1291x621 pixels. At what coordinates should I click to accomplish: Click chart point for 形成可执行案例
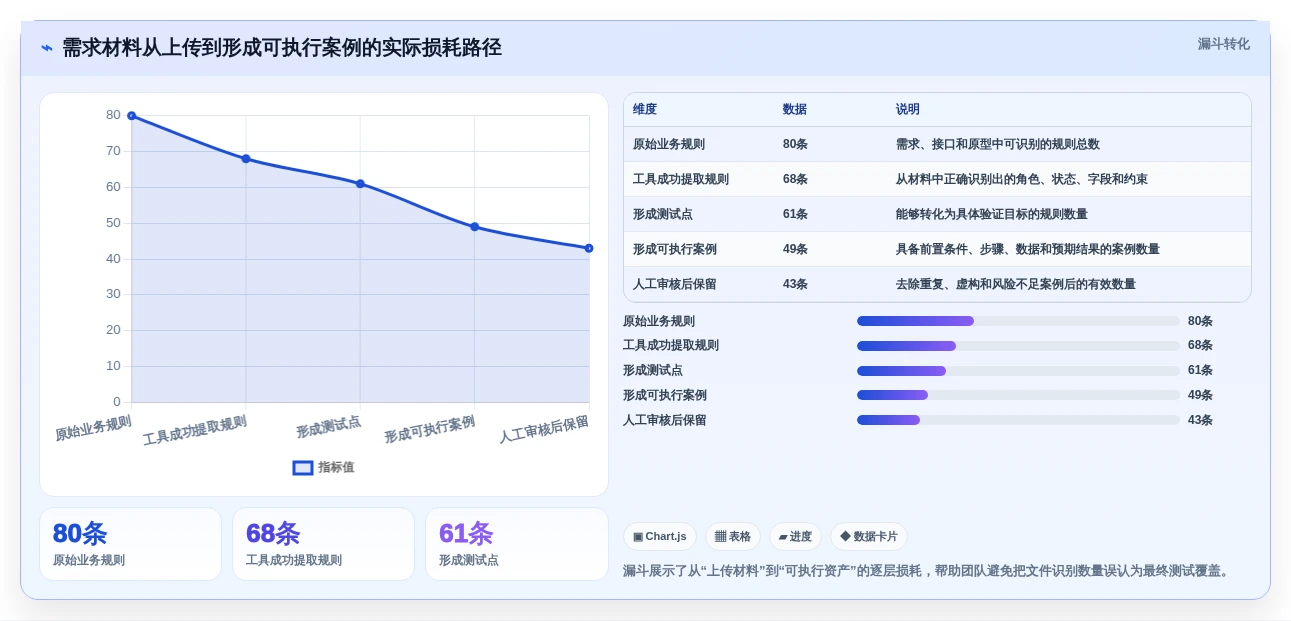tap(474, 227)
